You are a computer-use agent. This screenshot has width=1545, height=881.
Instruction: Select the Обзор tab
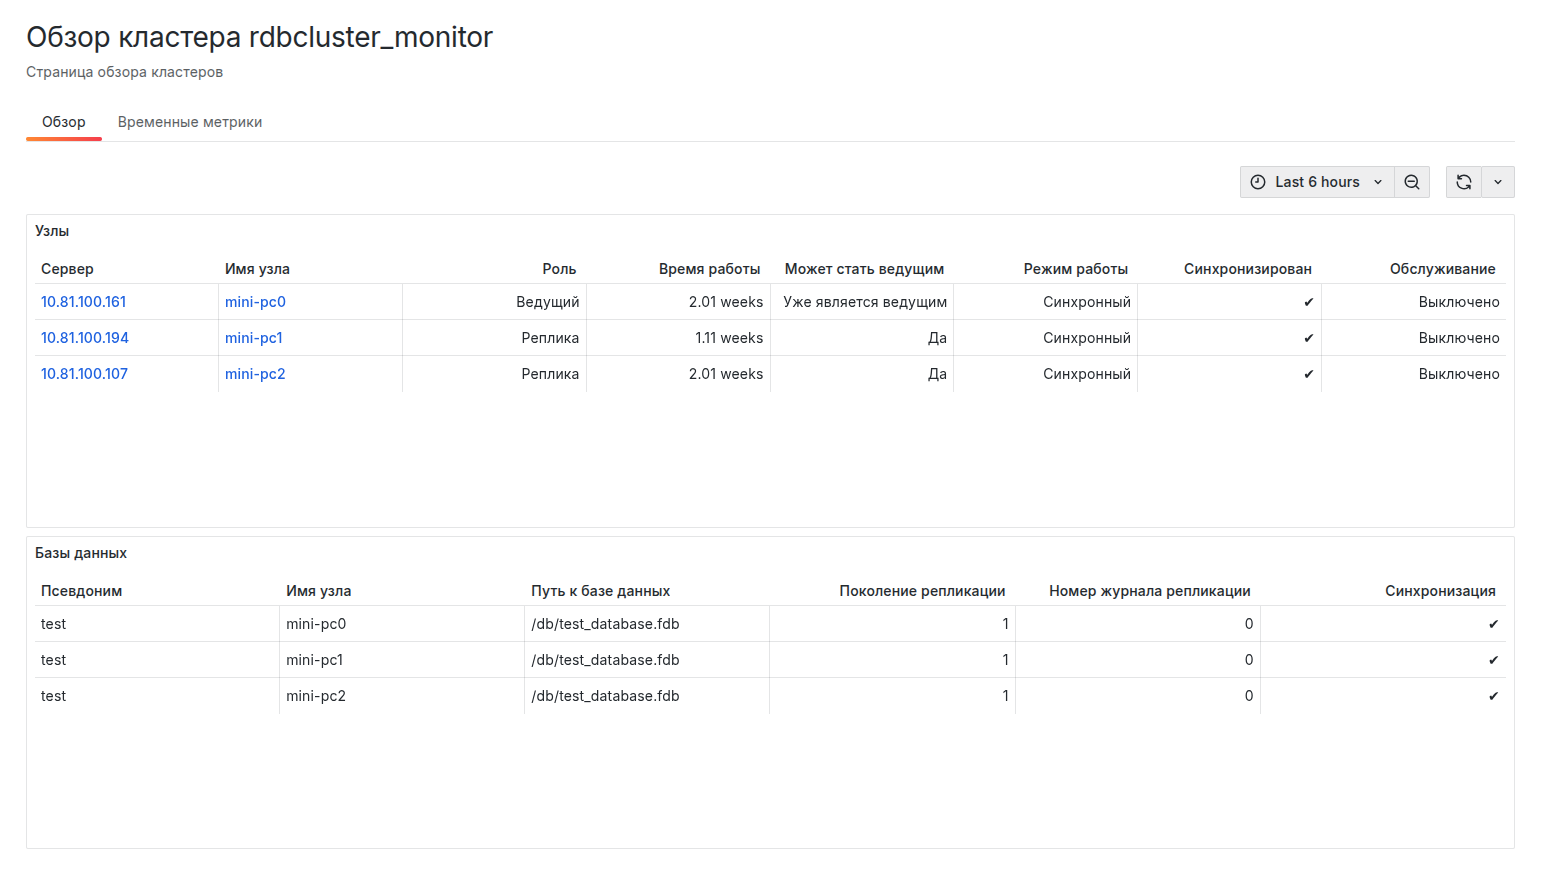point(64,122)
